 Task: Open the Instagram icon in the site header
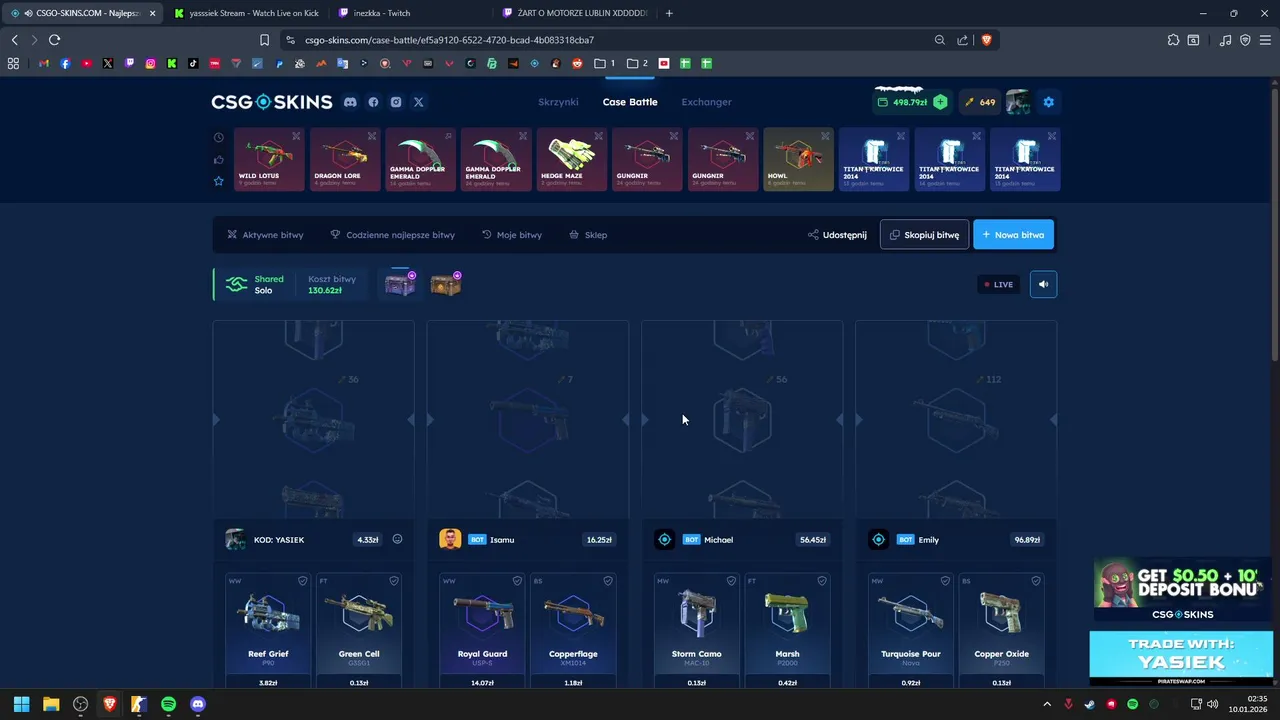click(x=396, y=102)
